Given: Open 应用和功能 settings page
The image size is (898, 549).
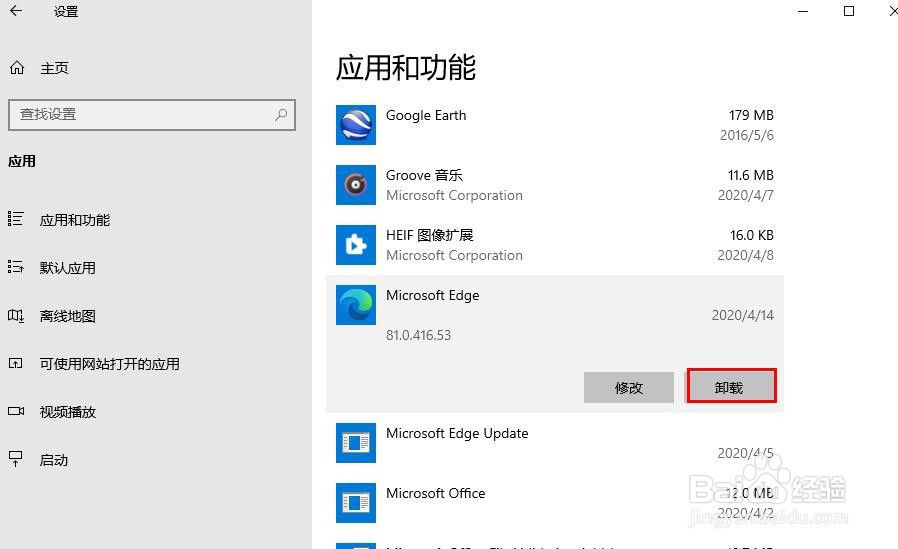Looking at the screenshot, I should click(x=74, y=220).
